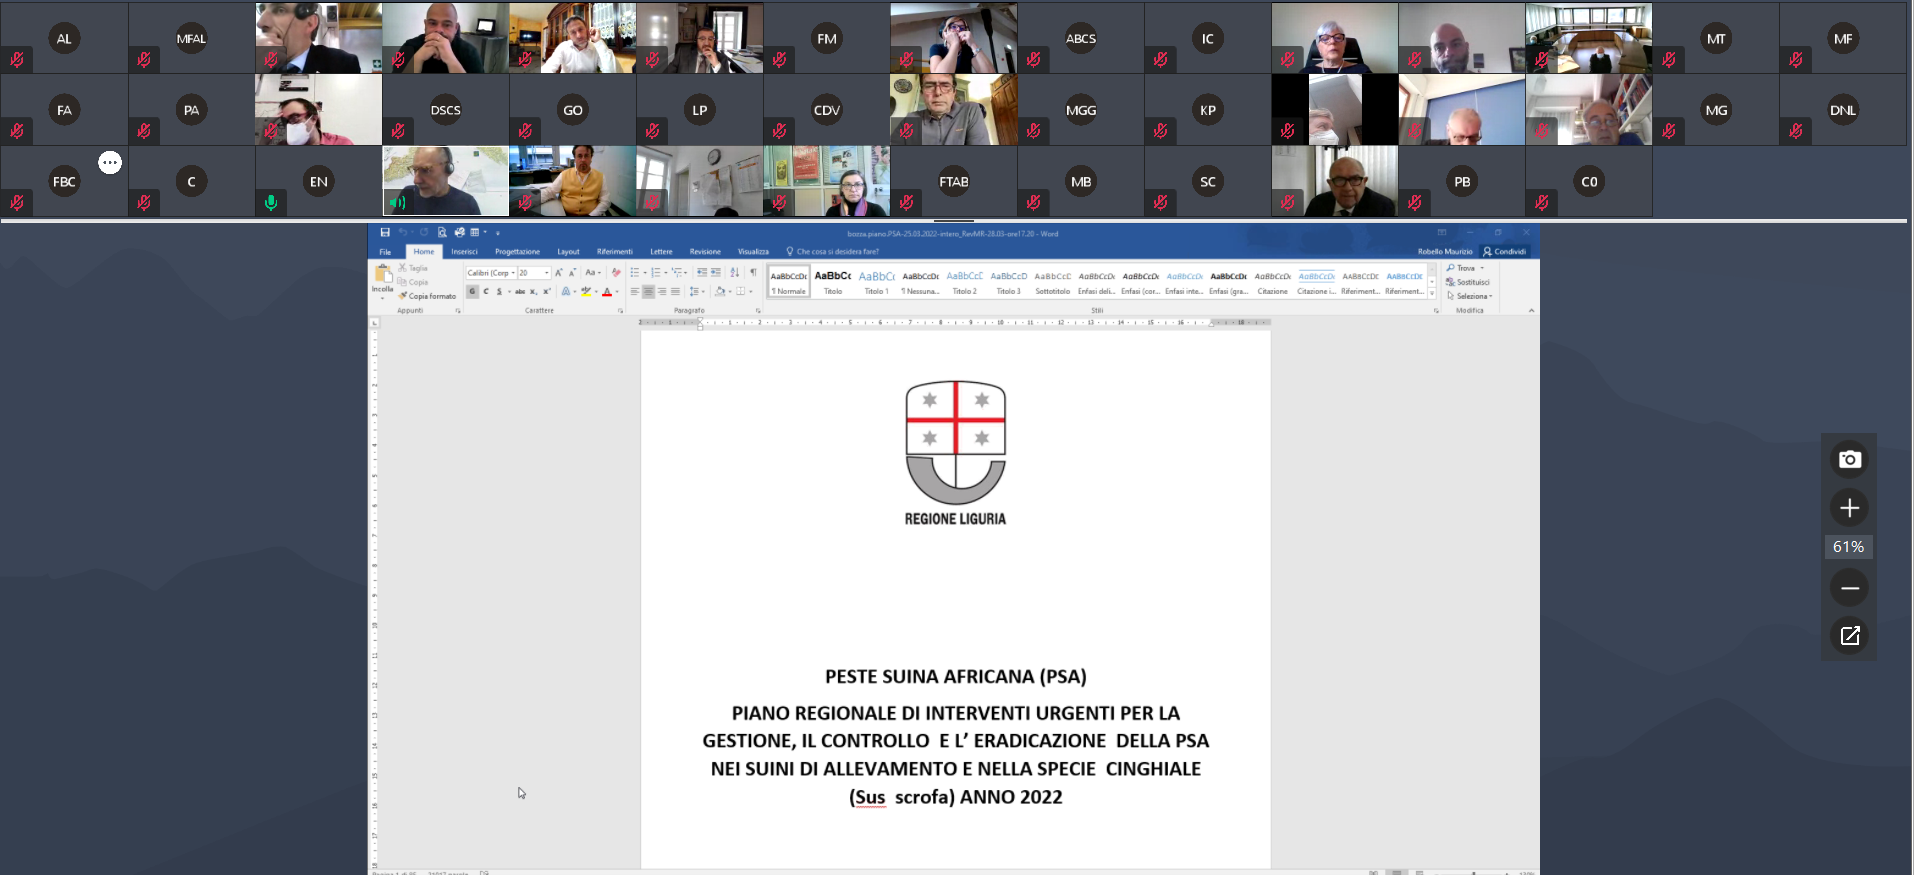Open multilevel list dropdown
Viewport: 1914px width, 875px height.
[x=679, y=273]
